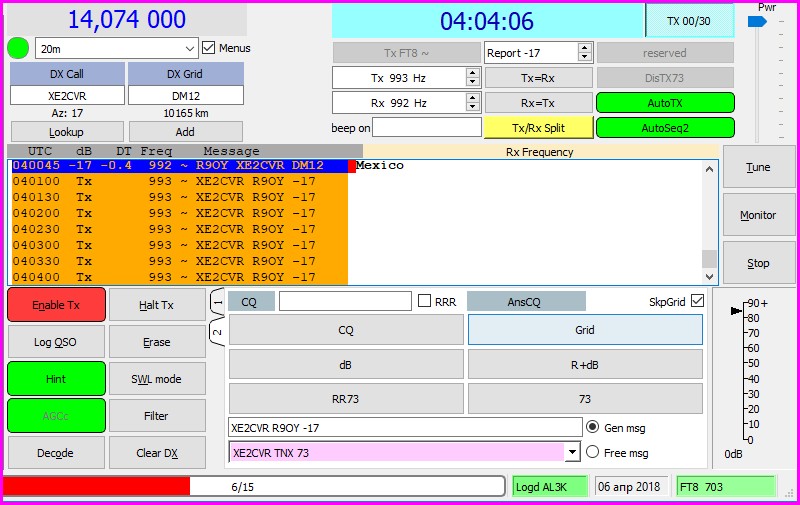
Task: Switch to message tab 1
Action: (217, 300)
